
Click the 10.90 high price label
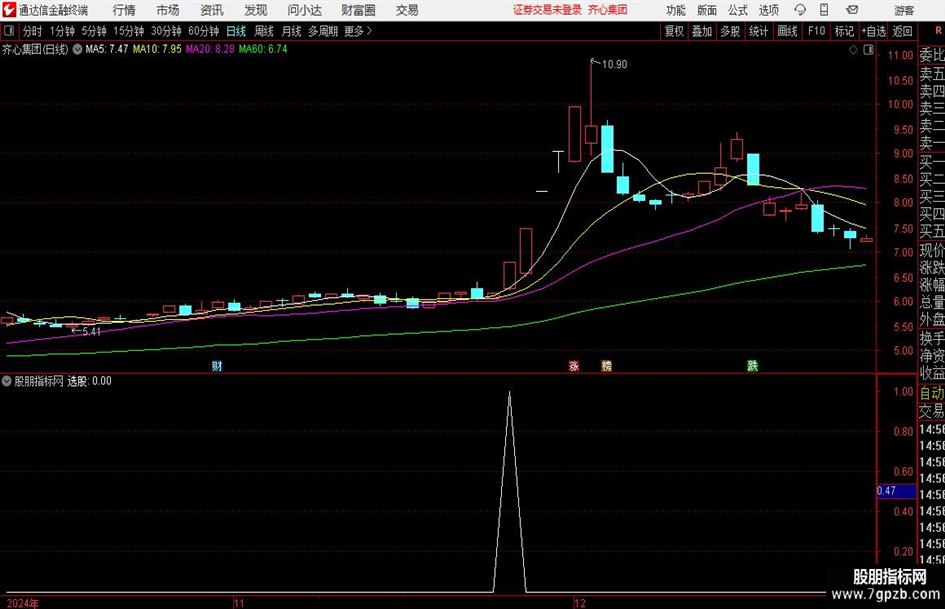[x=614, y=65]
